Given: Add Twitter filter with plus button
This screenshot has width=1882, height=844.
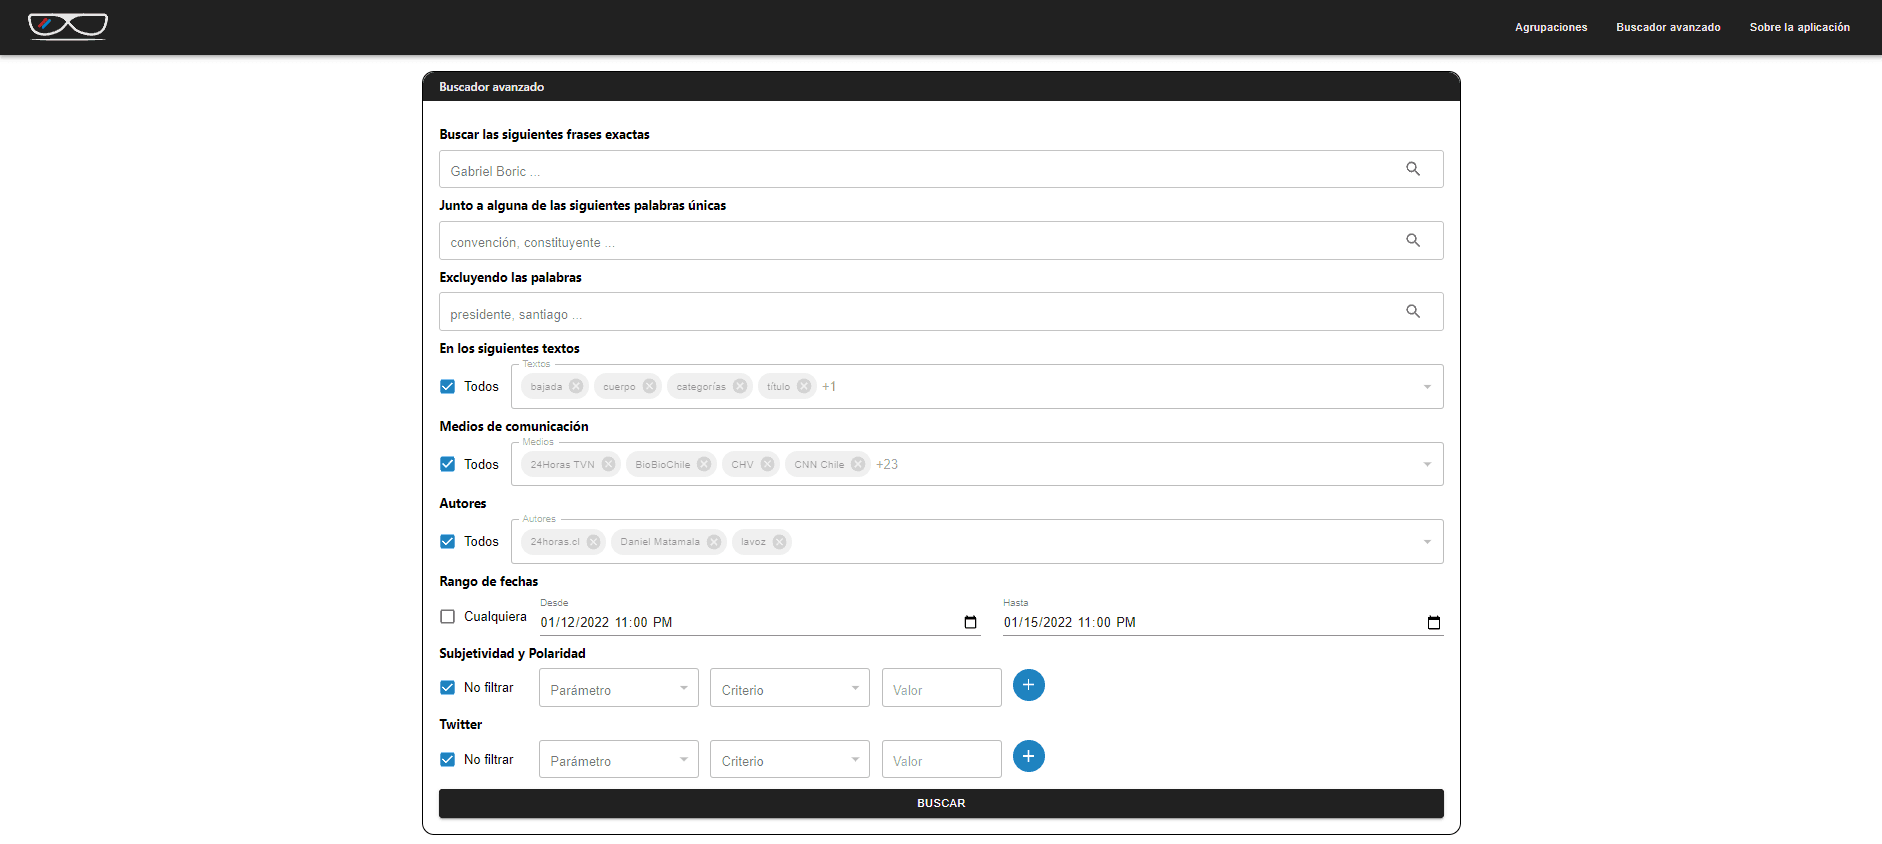Looking at the screenshot, I should [x=1028, y=756].
